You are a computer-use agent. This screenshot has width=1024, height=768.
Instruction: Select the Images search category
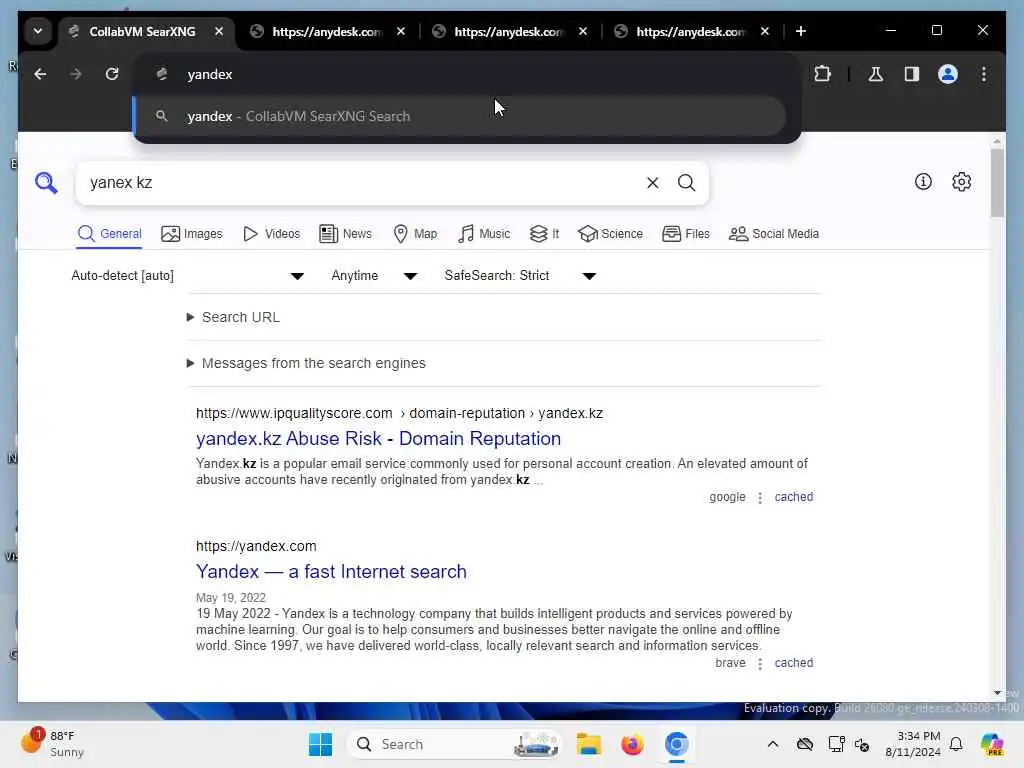[192, 234]
